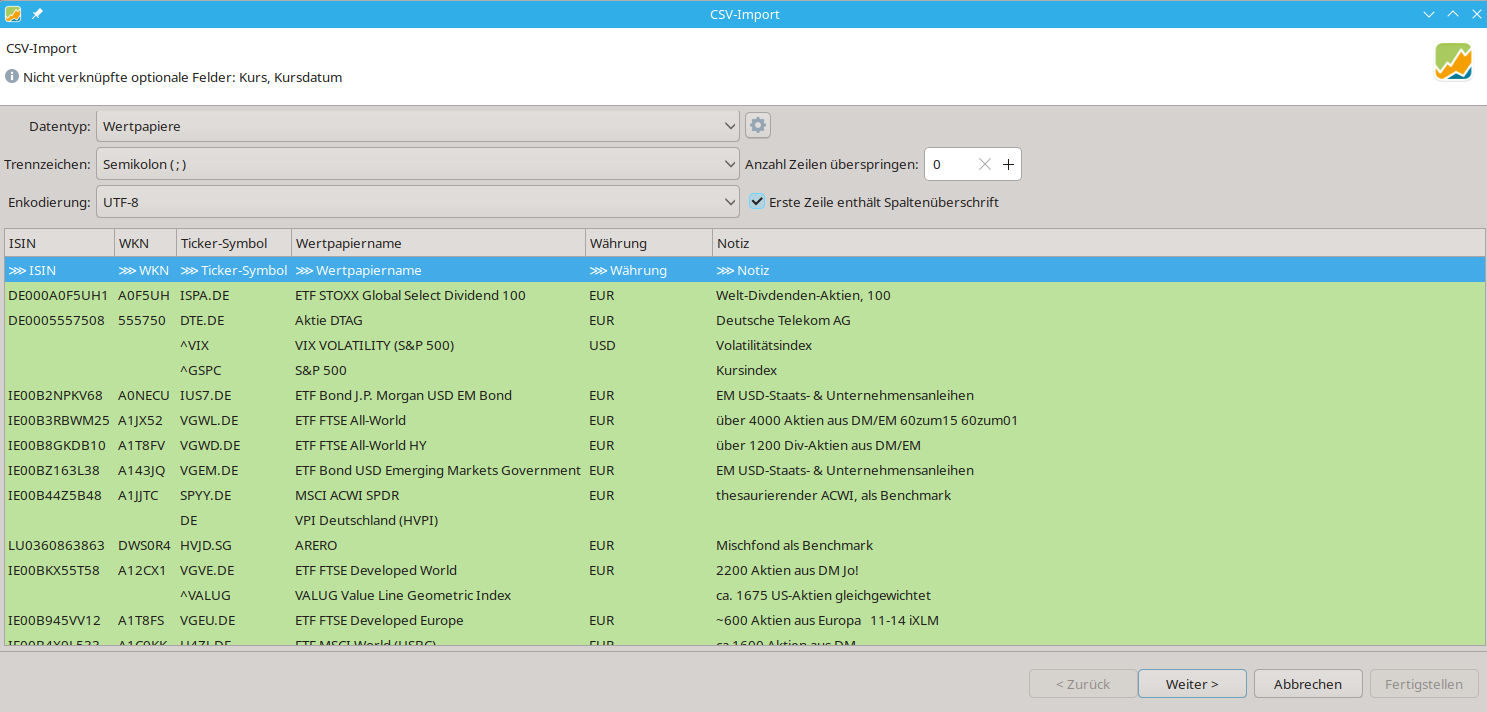Click the info icon next to unlinked fields message

pyautogui.click(x=12, y=77)
